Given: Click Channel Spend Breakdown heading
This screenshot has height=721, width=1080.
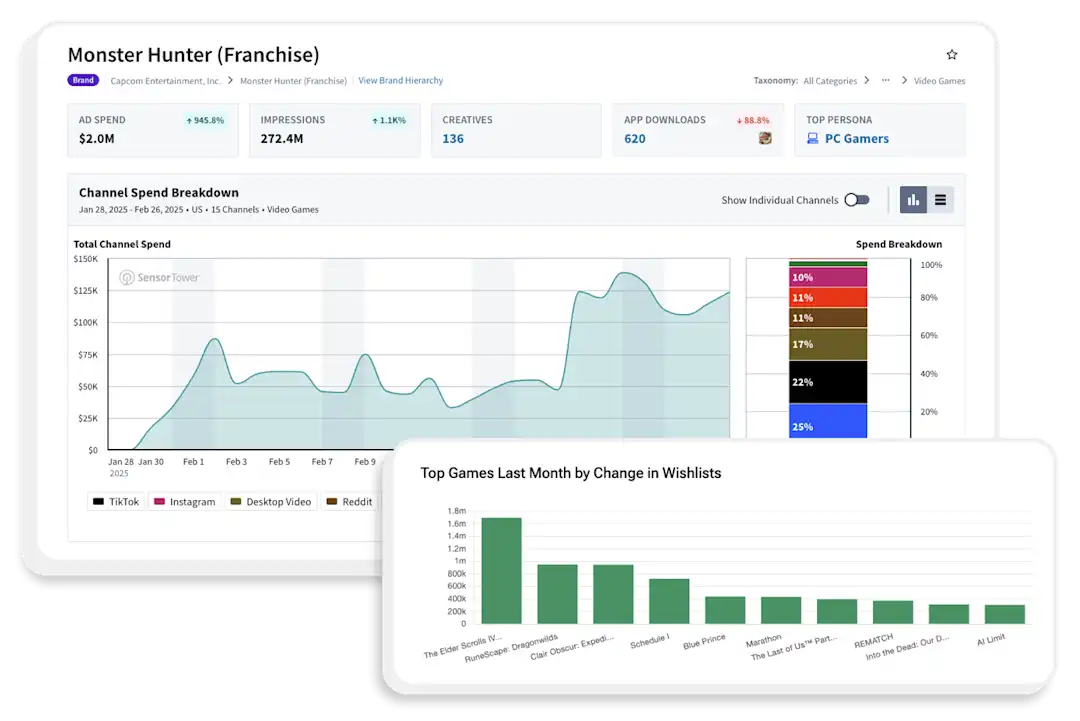Looking at the screenshot, I should click(x=159, y=193).
